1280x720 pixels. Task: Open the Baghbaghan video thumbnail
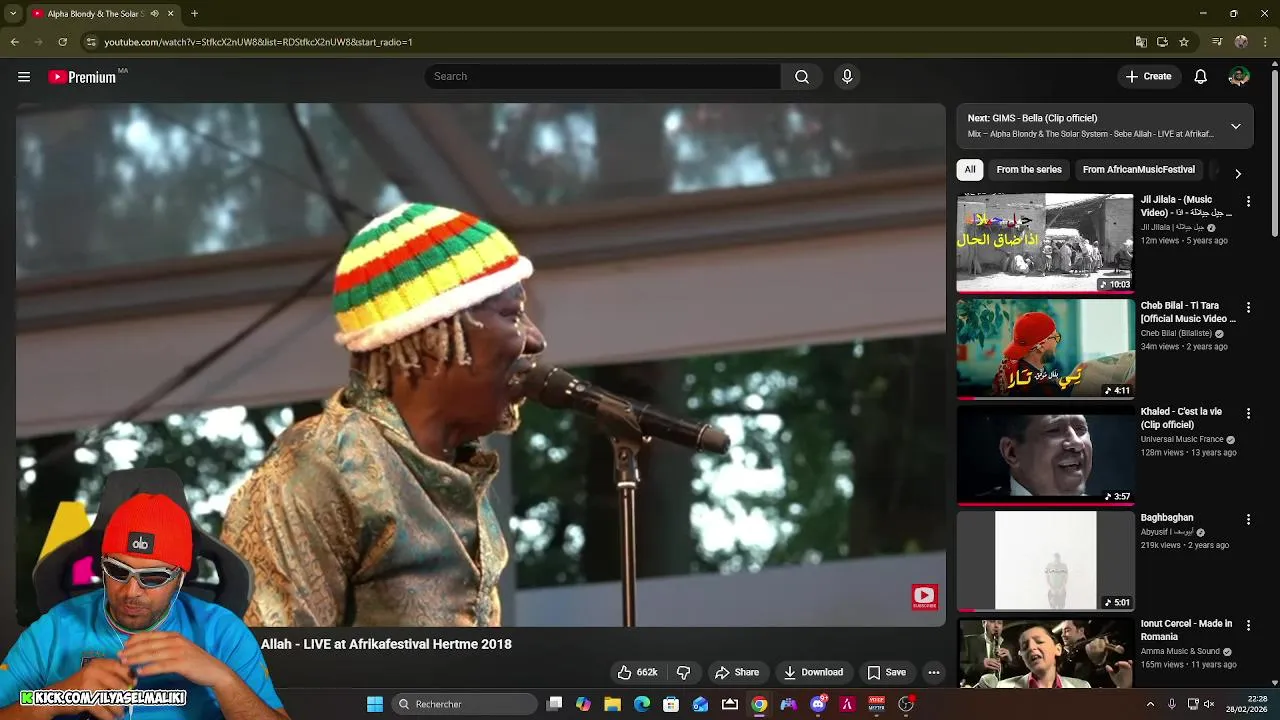point(1045,561)
